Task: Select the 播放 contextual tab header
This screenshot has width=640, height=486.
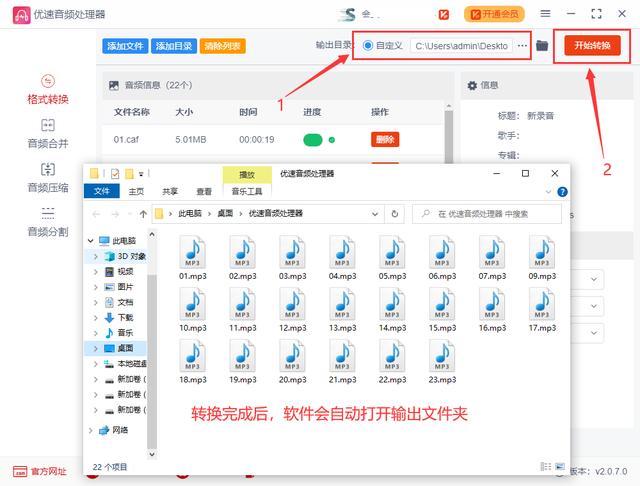Action: click(247, 175)
